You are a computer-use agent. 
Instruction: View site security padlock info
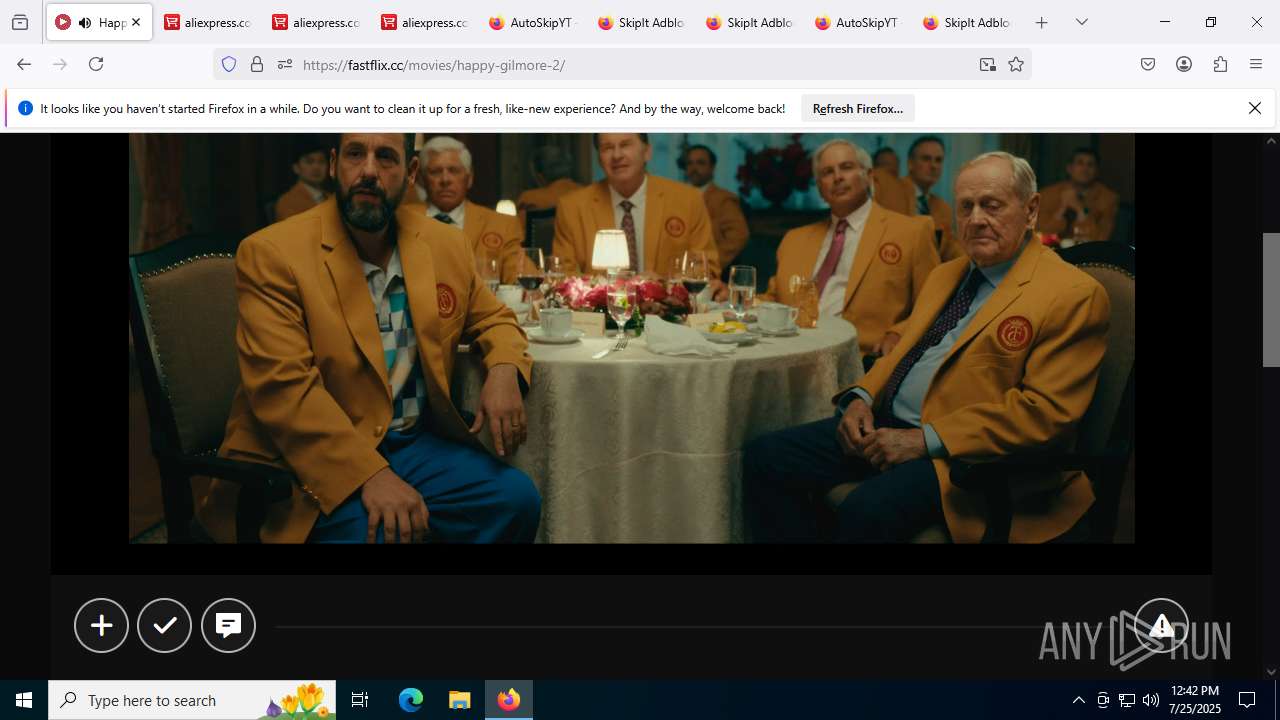coord(257,64)
